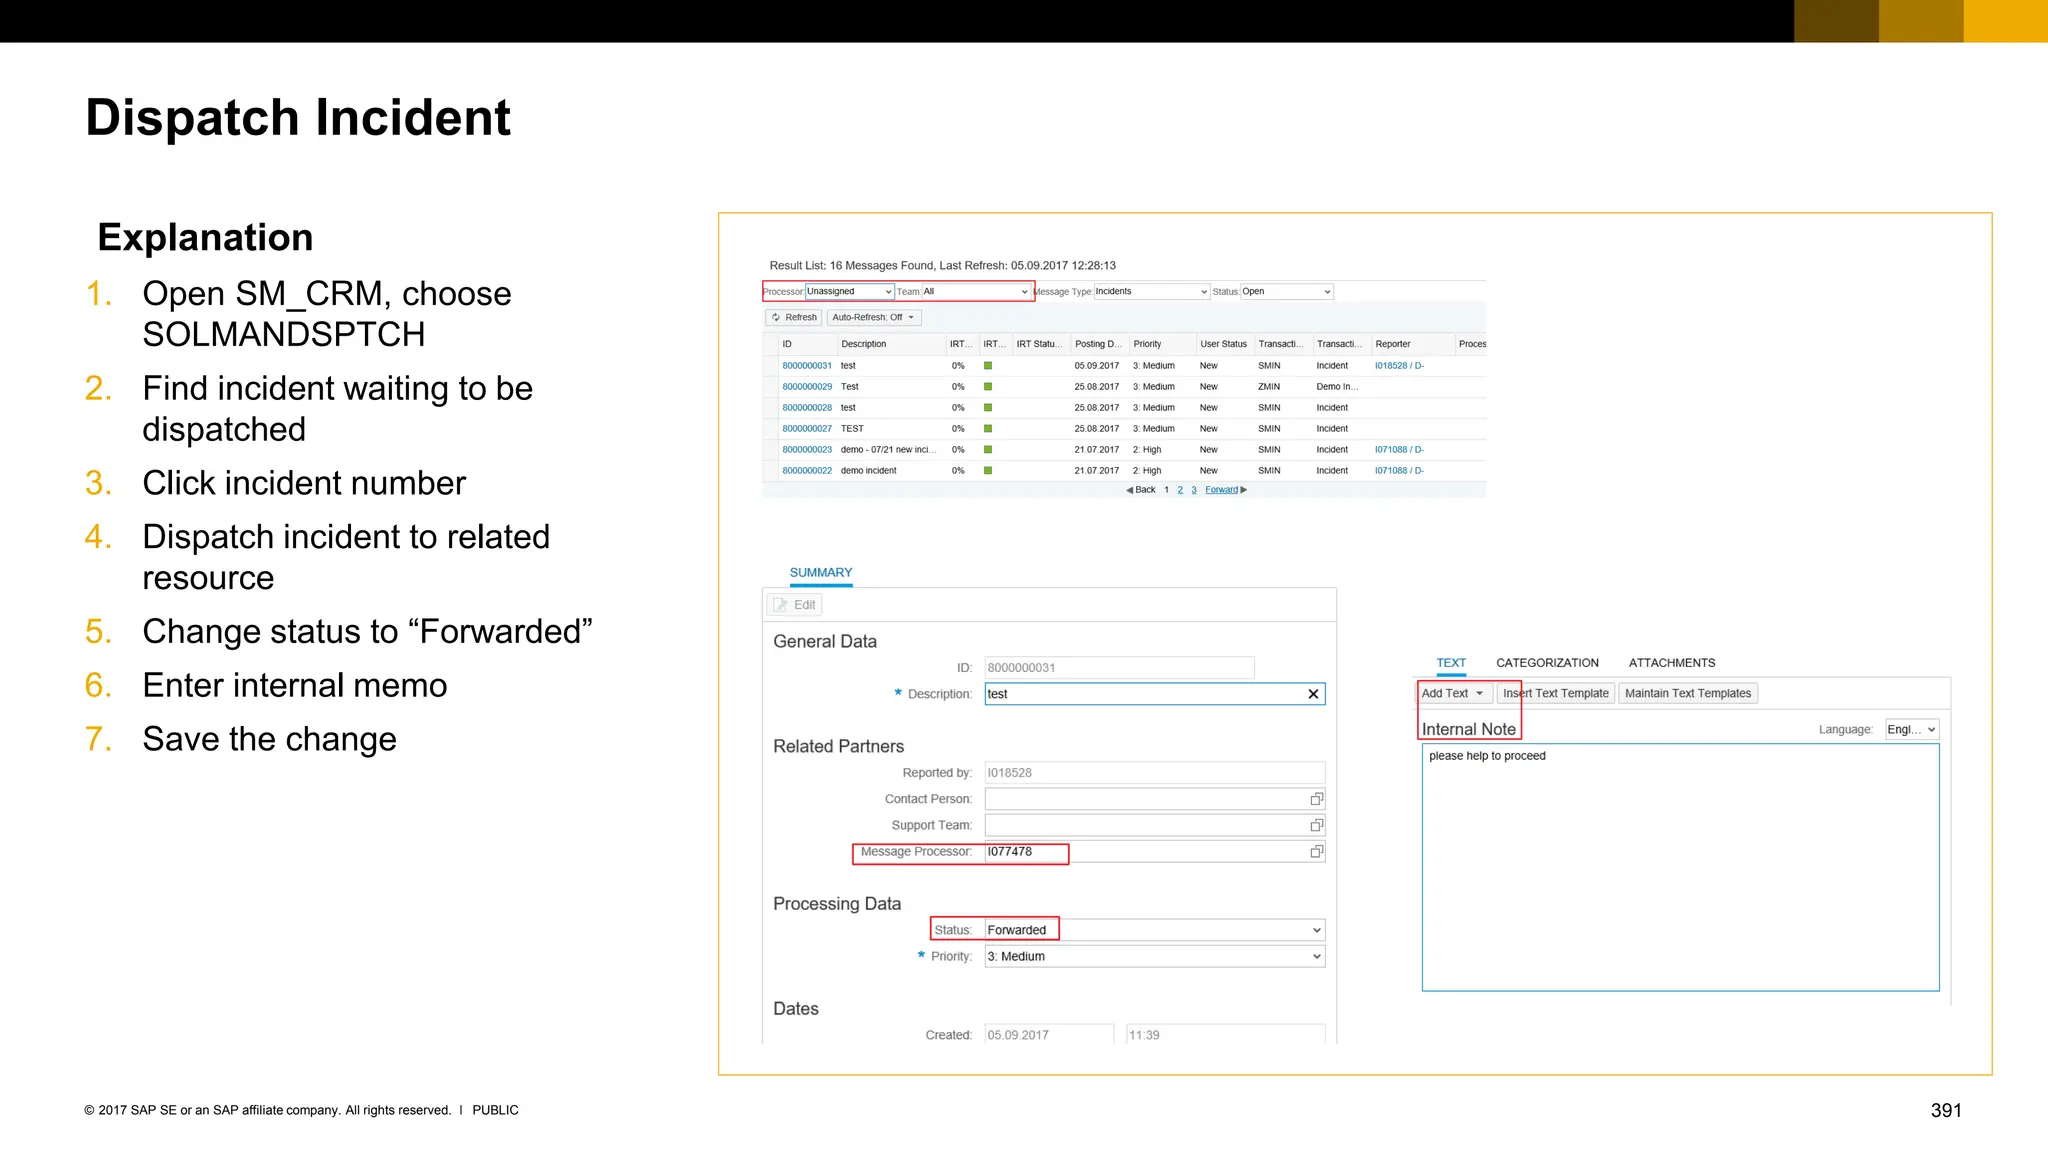2048x1152 pixels.
Task: Go to page 2 of results
Action: 1180,490
